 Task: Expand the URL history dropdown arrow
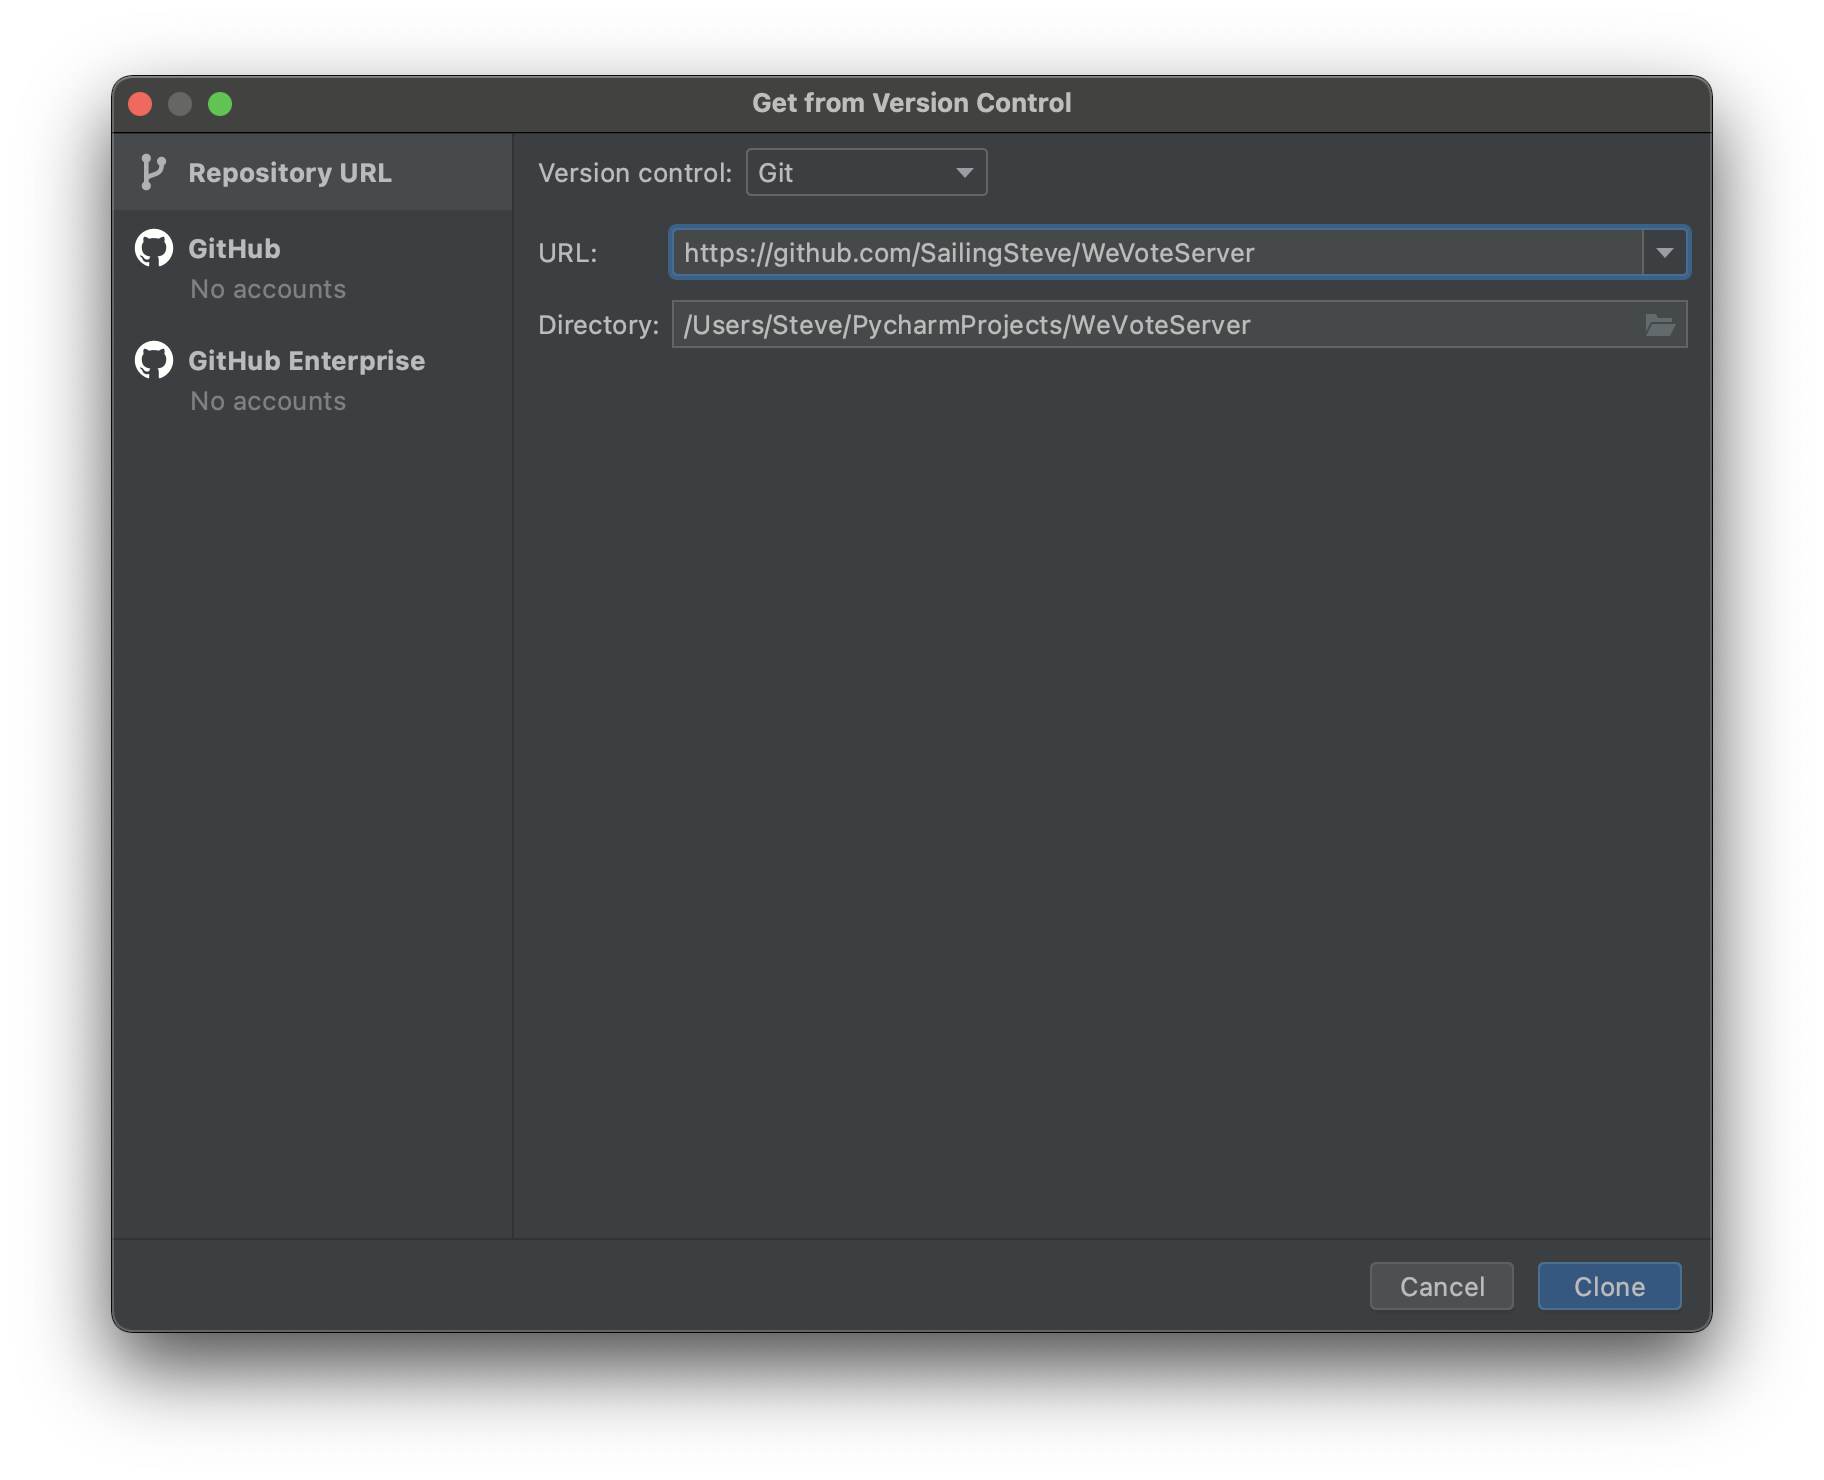[x=1665, y=253]
